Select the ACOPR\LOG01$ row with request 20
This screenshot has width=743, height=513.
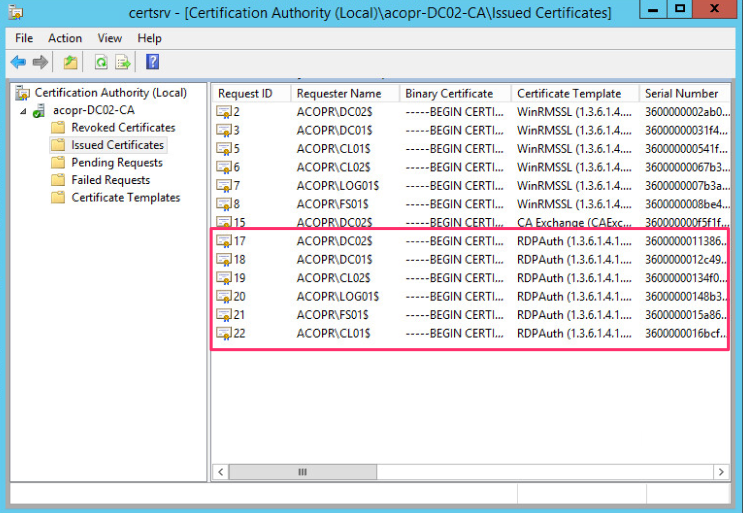click(x=471, y=297)
